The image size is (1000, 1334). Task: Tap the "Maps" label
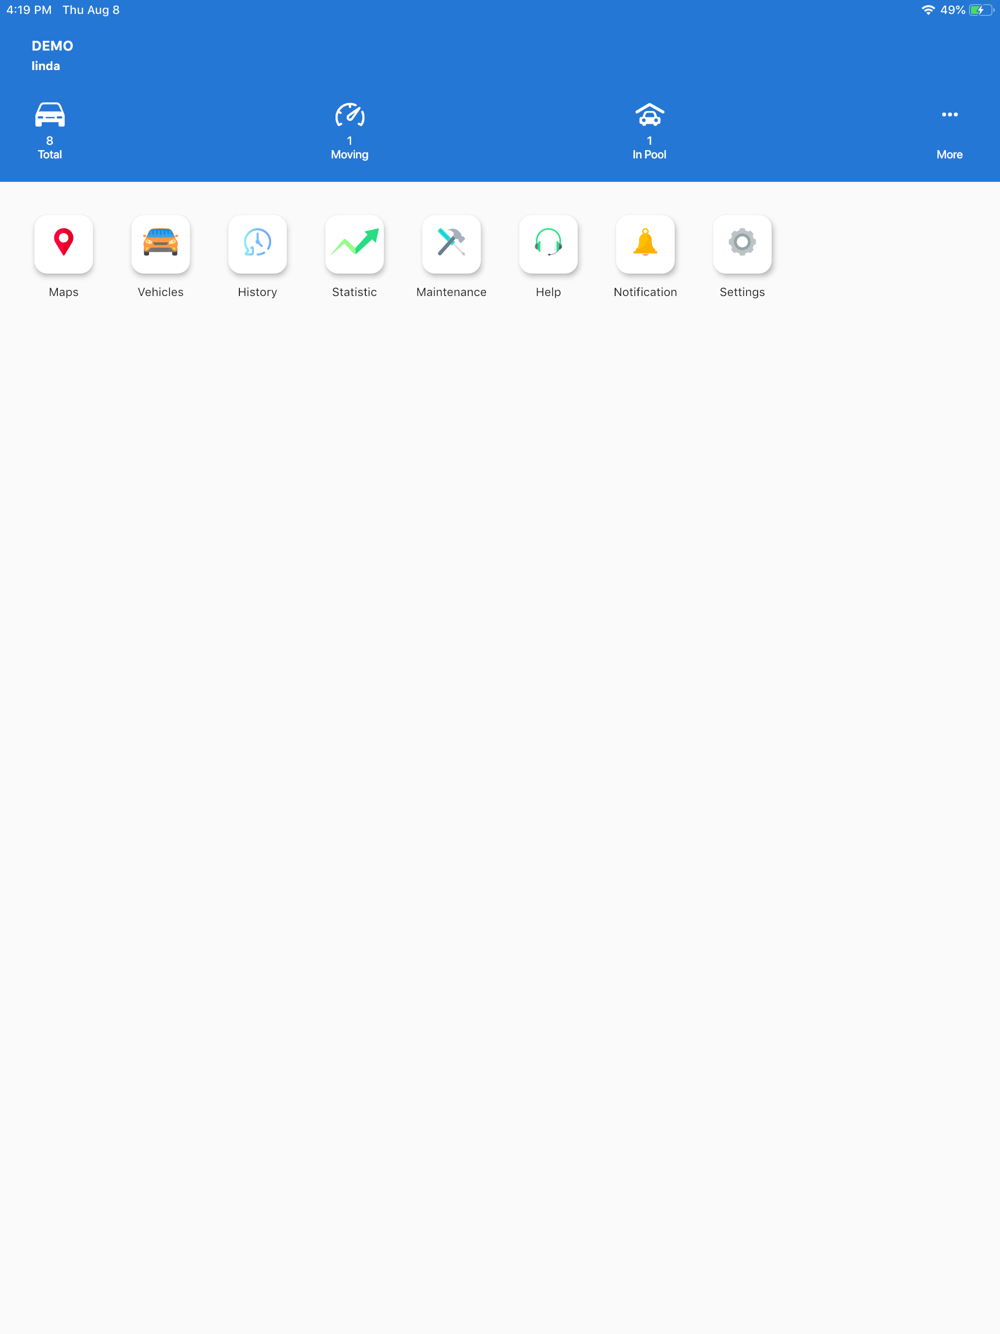pyautogui.click(x=63, y=292)
